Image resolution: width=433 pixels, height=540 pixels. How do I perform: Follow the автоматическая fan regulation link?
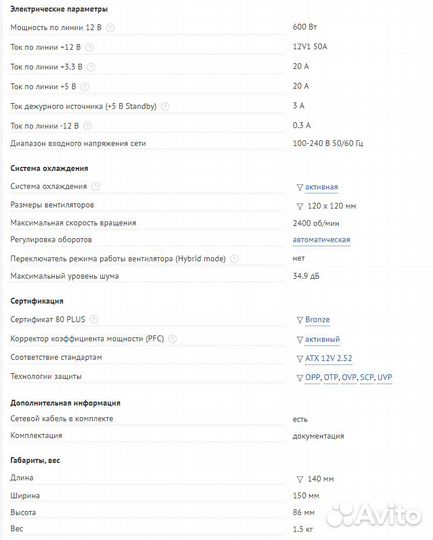click(x=321, y=239)
